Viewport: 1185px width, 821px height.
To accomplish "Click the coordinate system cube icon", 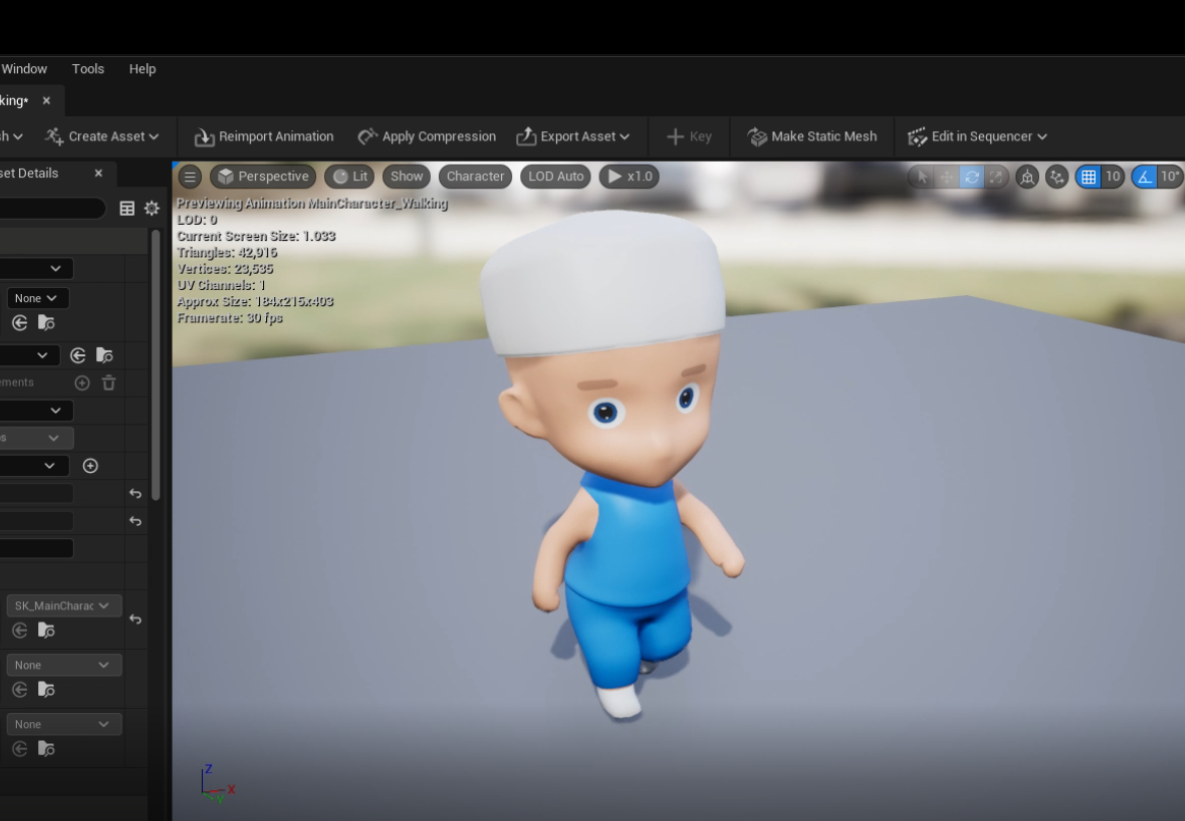I will [1027, 177].
